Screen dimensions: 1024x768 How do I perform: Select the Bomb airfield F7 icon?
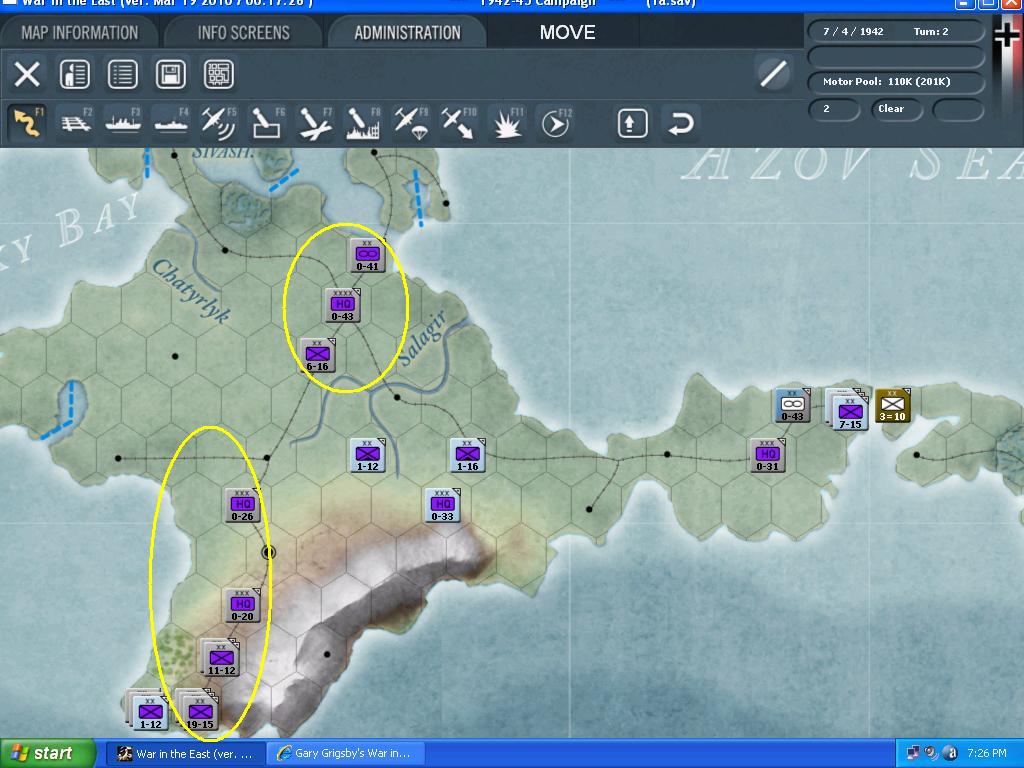pyautogui.click(x=315, y=123)
